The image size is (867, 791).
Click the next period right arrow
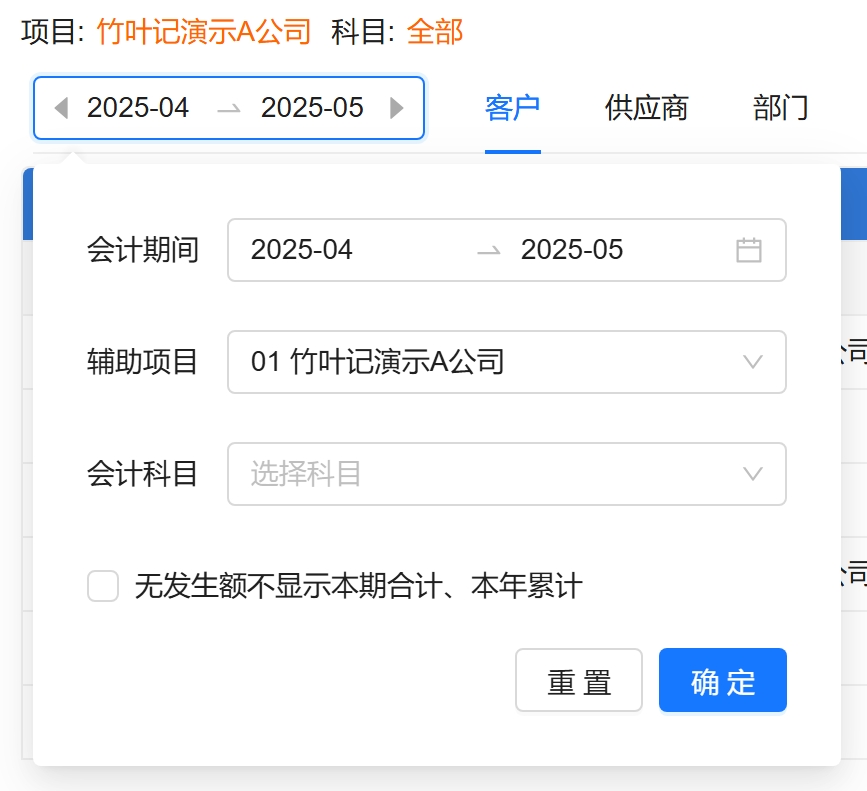[x=397, y=108]
